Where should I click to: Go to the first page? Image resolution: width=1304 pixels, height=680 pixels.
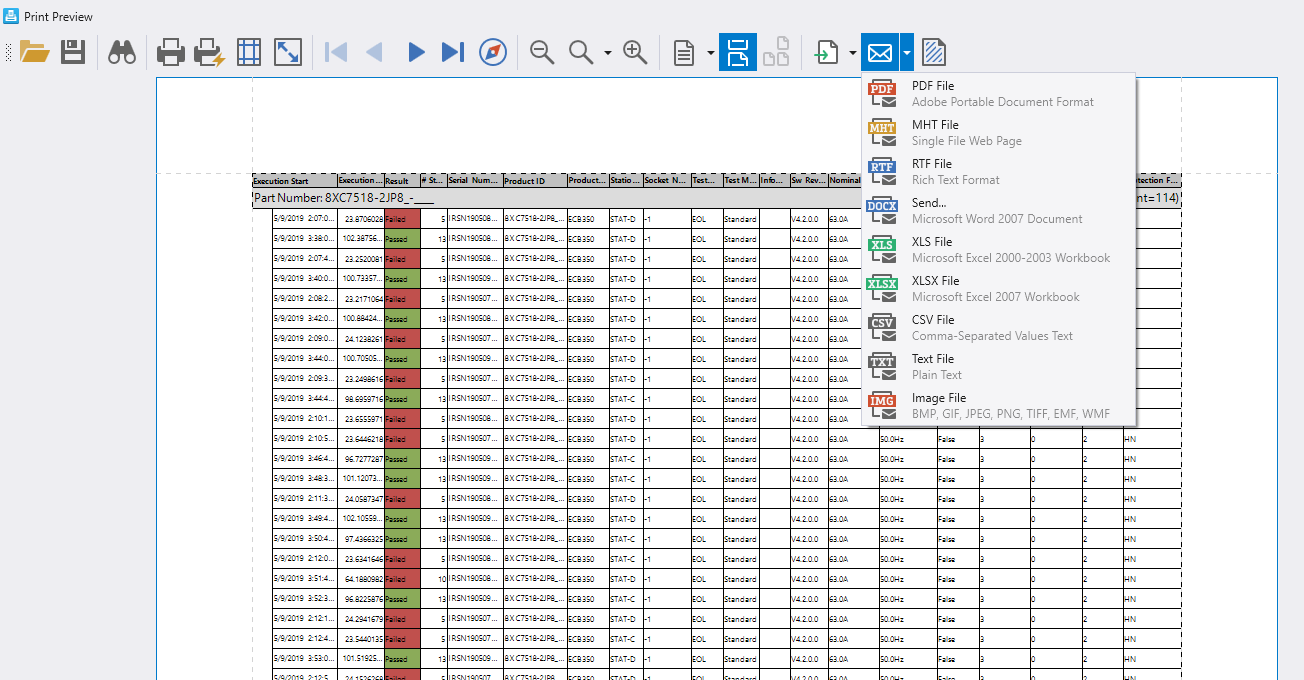[336, 52]
